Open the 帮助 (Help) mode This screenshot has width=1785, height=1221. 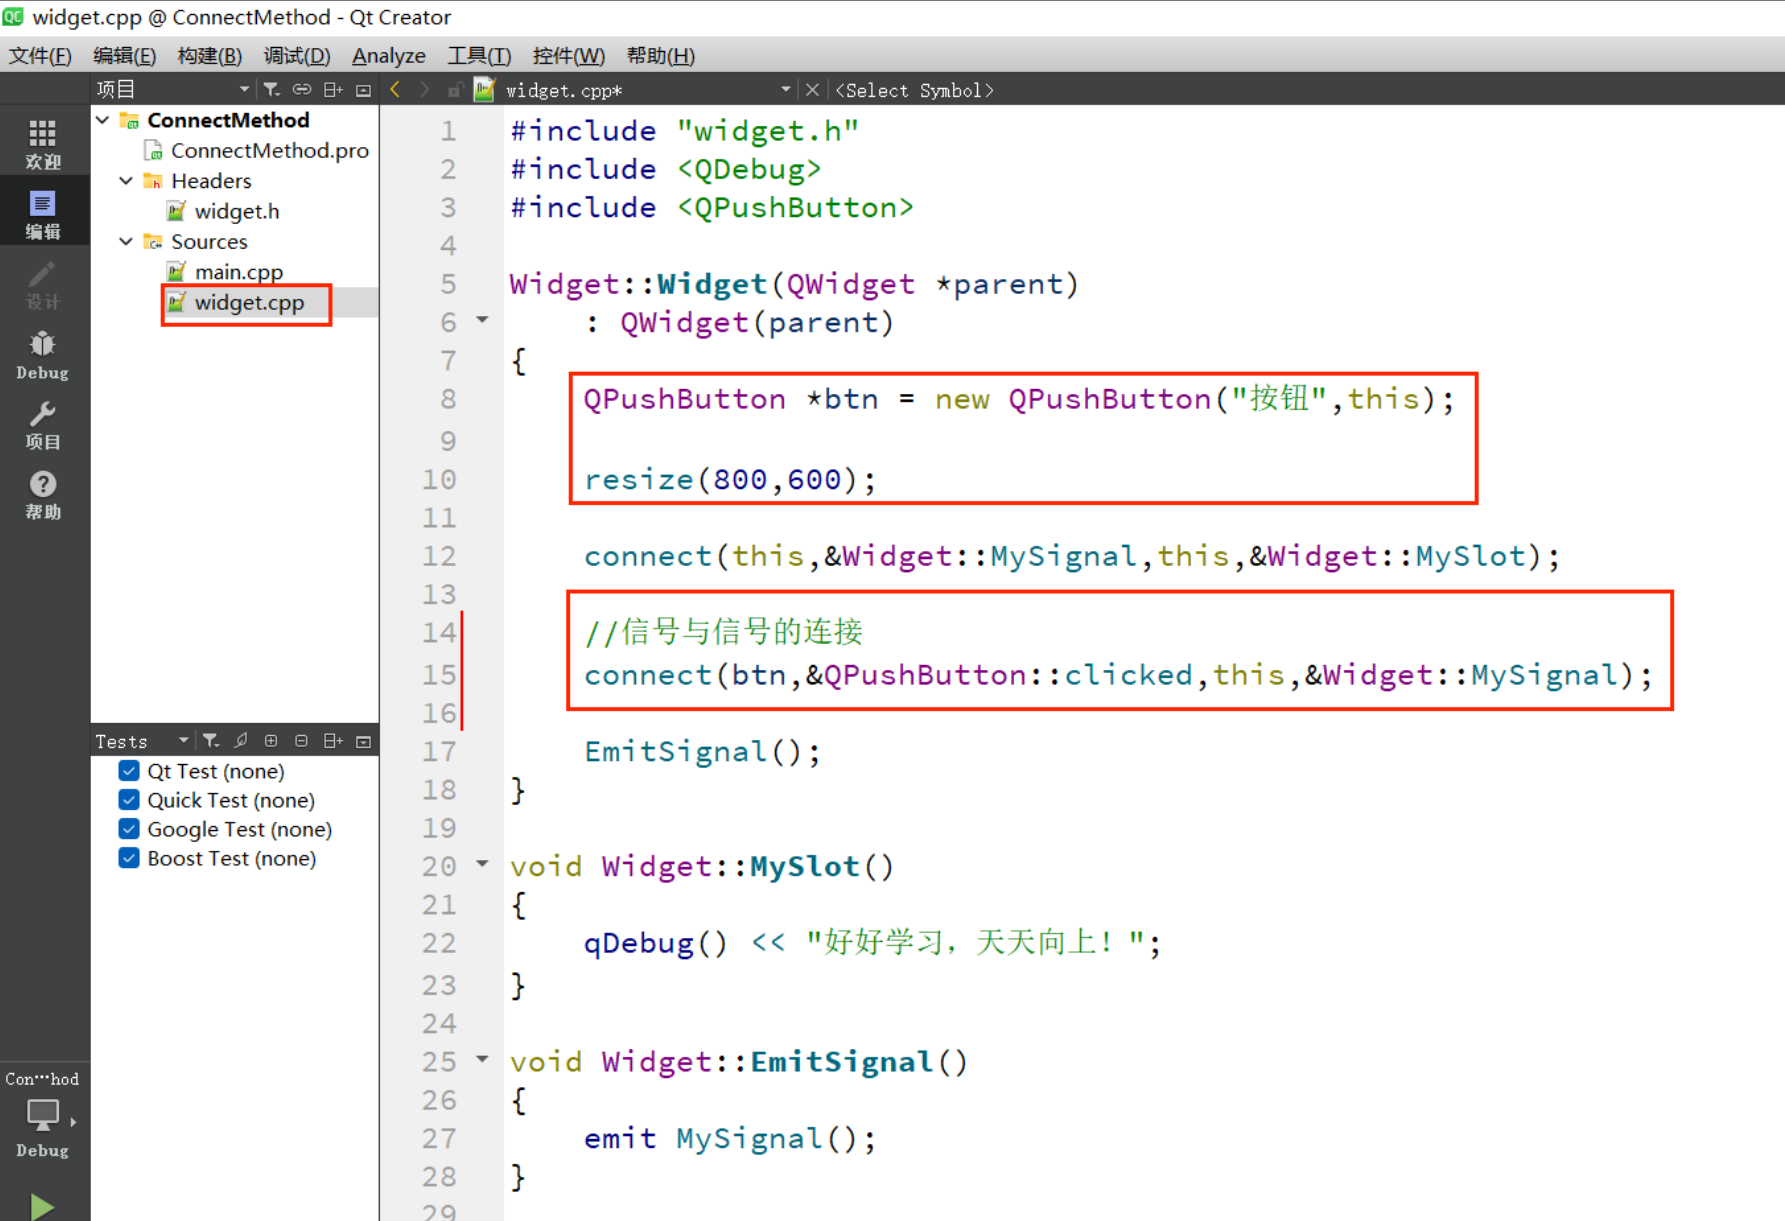[x=43, y=495]
